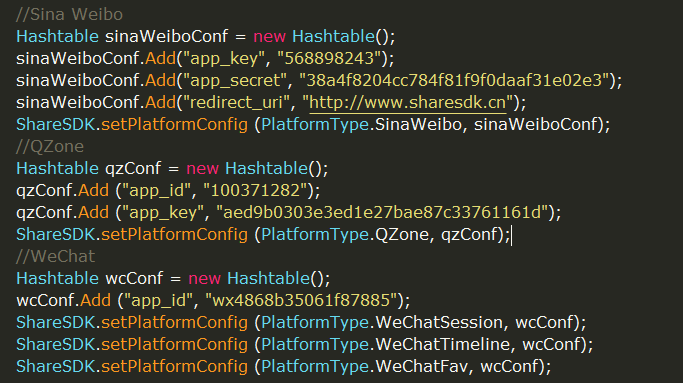
Task: Place cursor in the 568898243 app_key string
Action: pos(329,58)
